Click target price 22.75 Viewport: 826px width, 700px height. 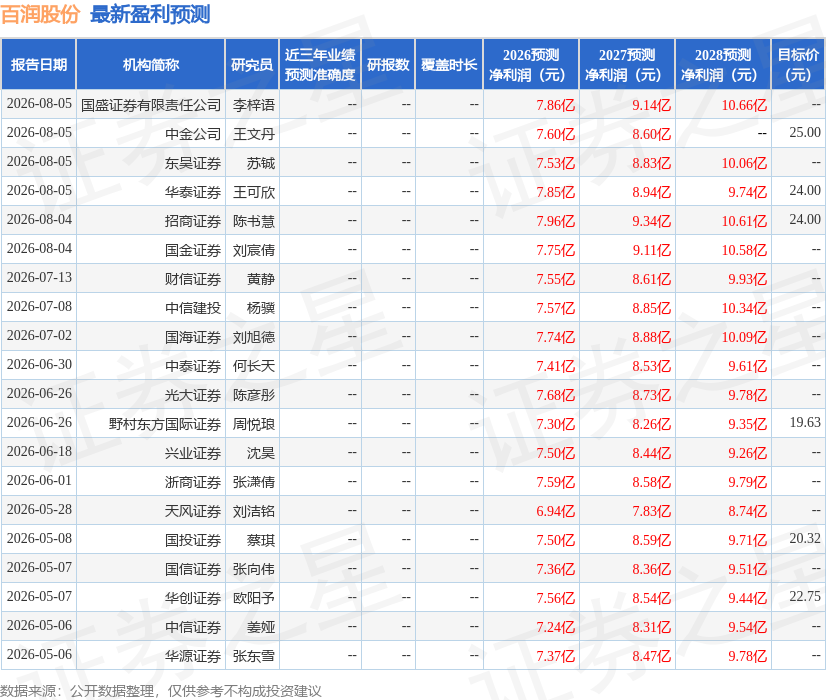805,596
